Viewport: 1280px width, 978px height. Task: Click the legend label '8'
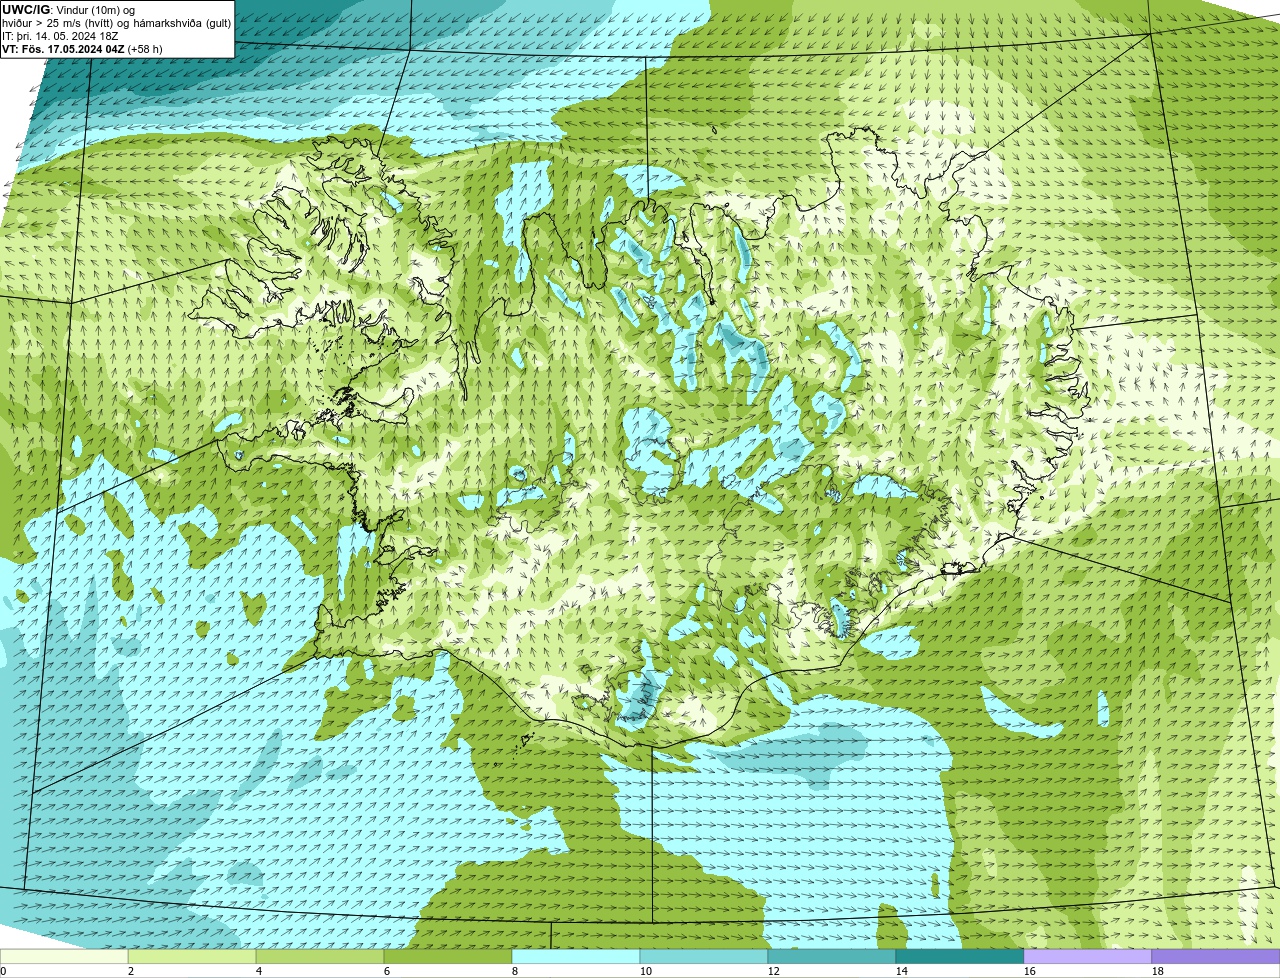point(515,971)
